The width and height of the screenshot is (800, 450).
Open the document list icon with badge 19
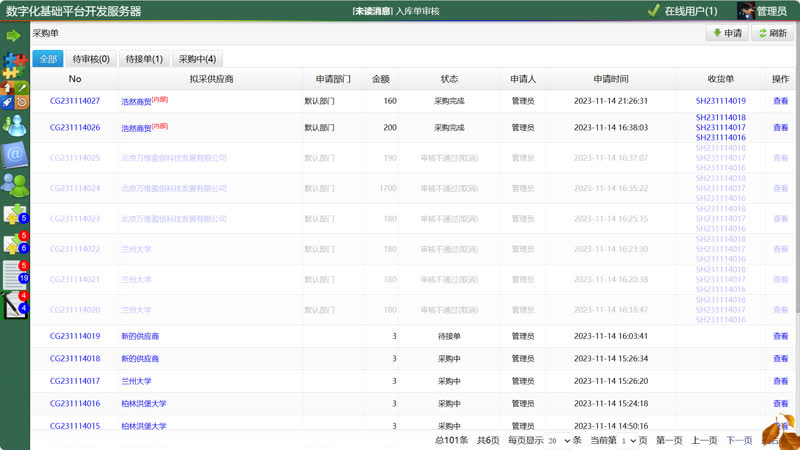click(x=14, y=274)
